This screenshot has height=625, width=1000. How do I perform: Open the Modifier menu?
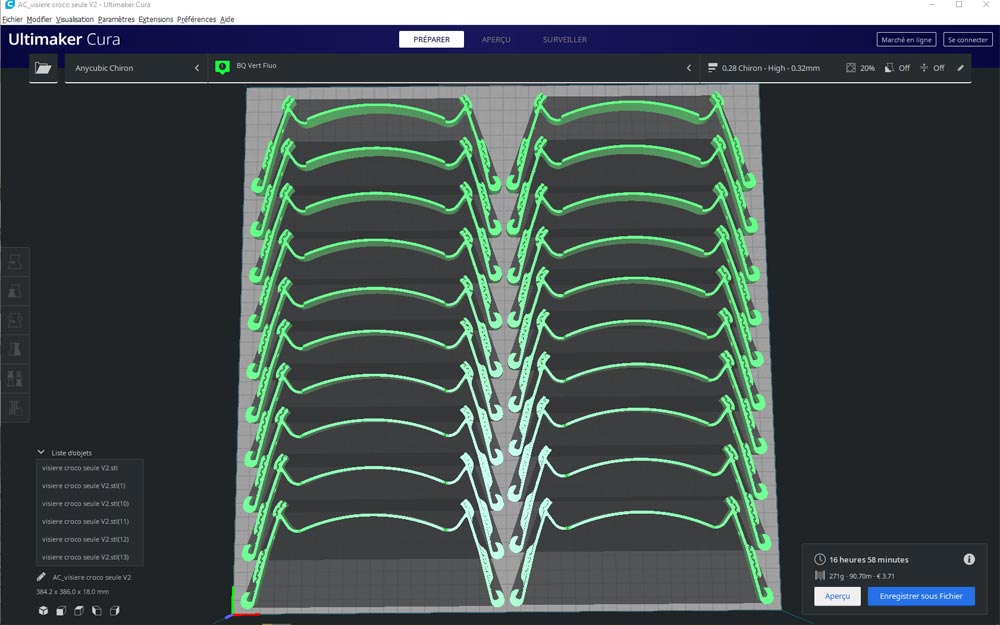coord(39,19)
